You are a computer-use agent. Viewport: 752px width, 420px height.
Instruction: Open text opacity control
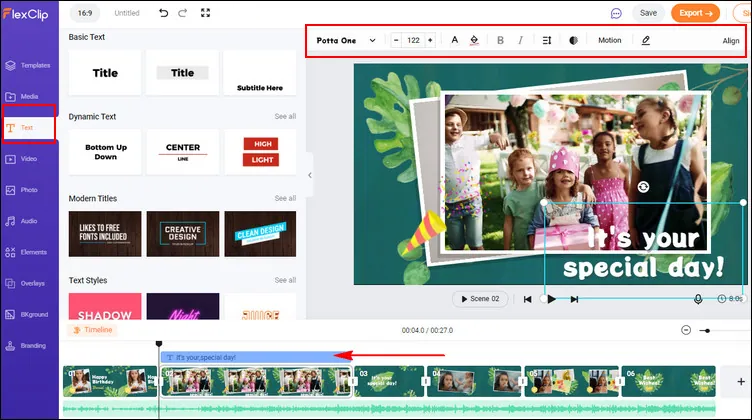[573, 40]
